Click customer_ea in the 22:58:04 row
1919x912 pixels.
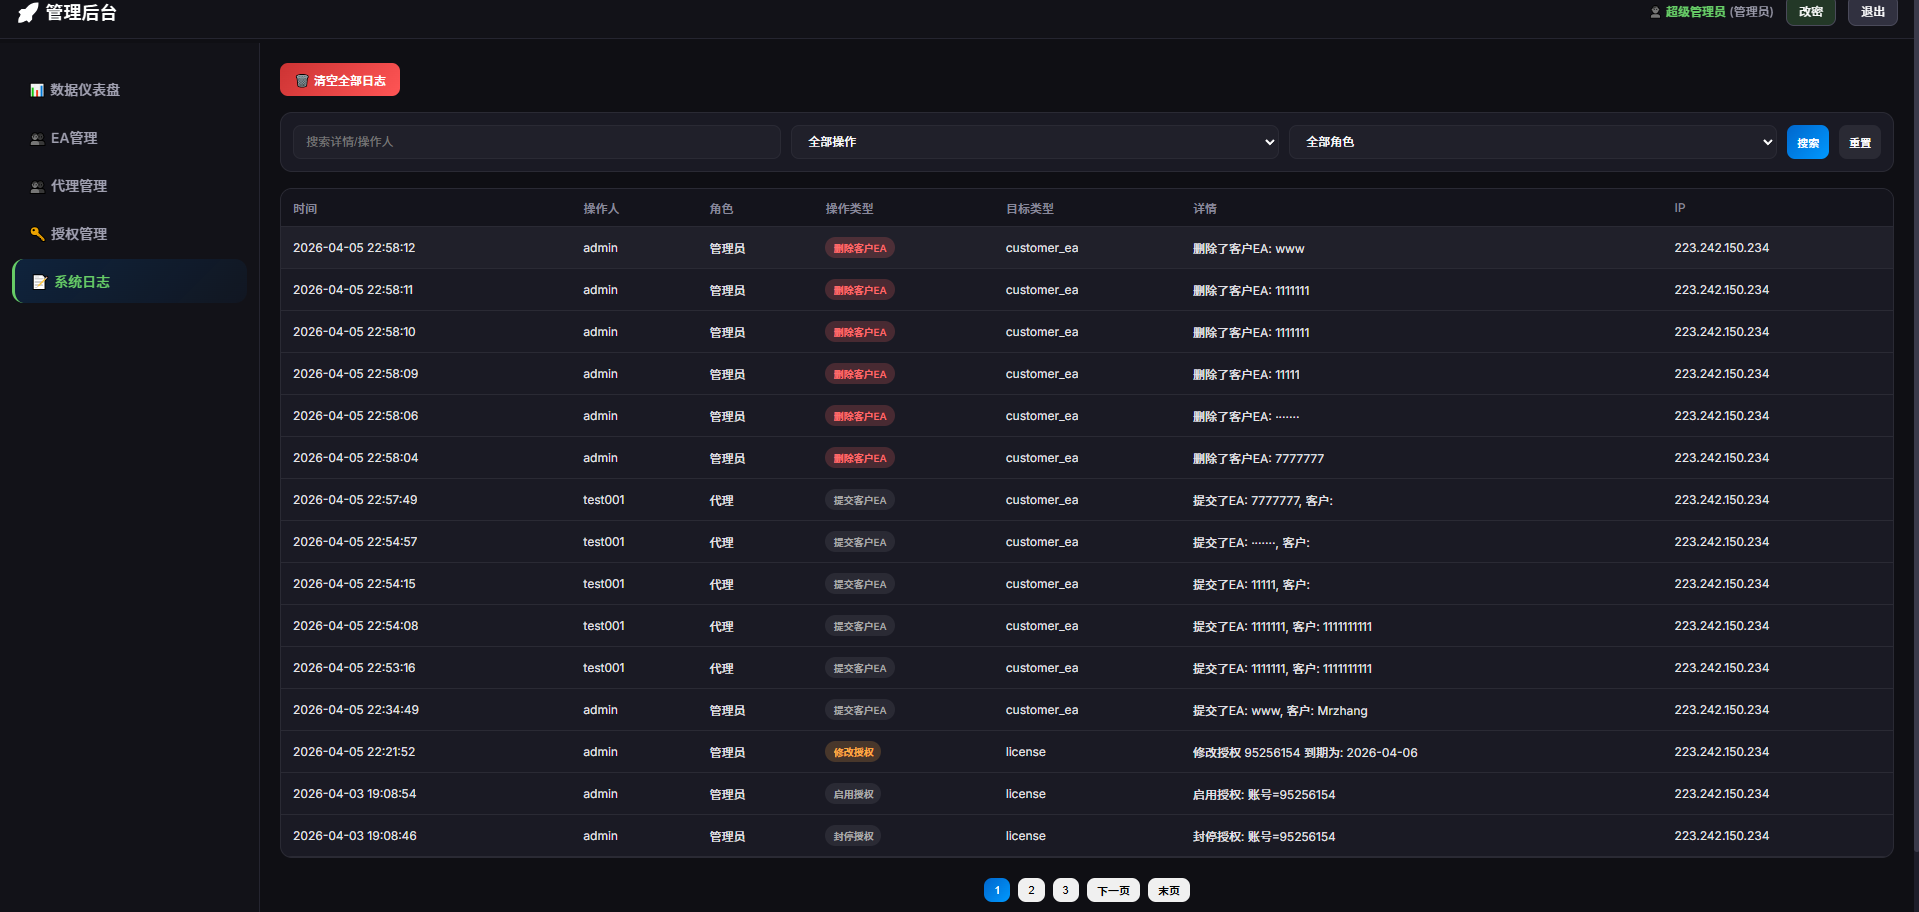(x=1042, y=458)
